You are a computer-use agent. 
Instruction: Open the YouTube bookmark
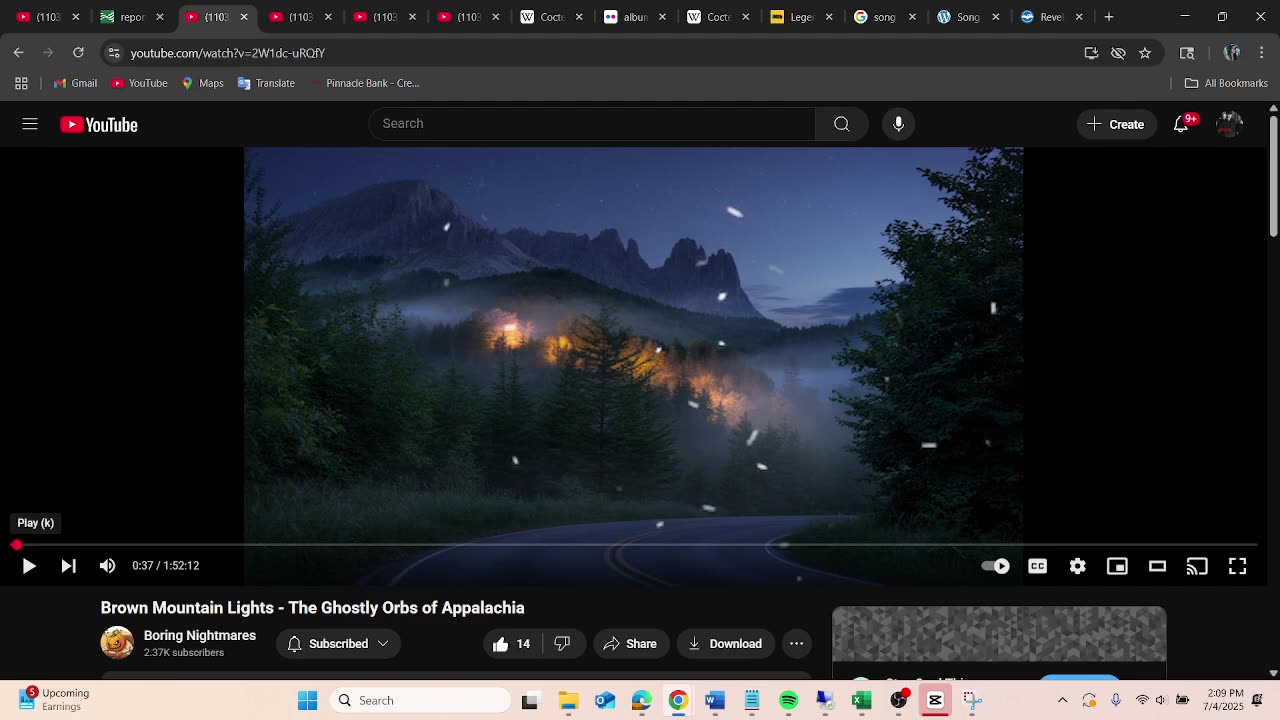pos(139,83)
